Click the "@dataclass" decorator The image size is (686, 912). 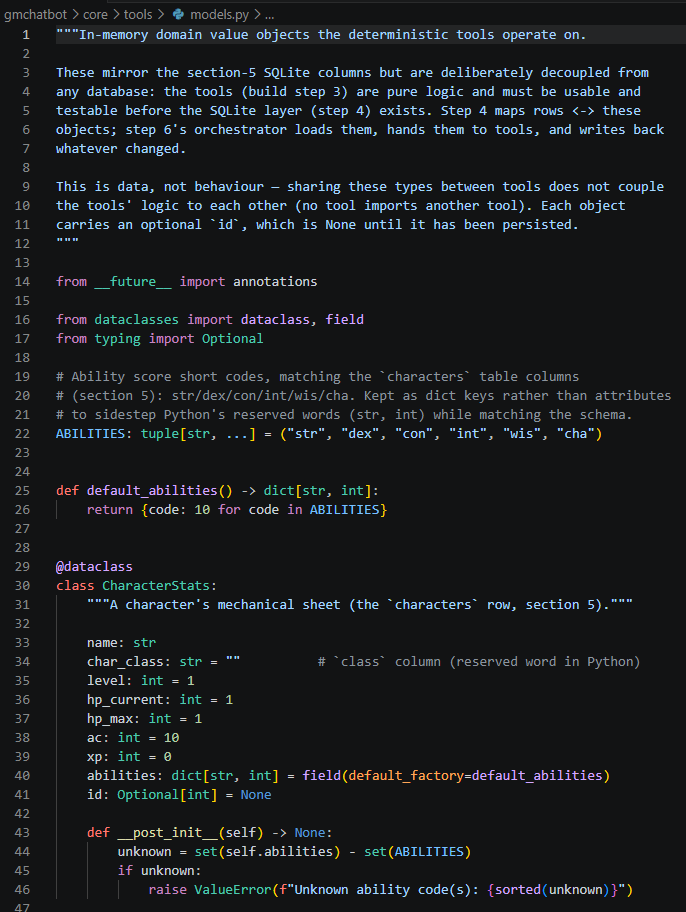click(x=94, y=567)
